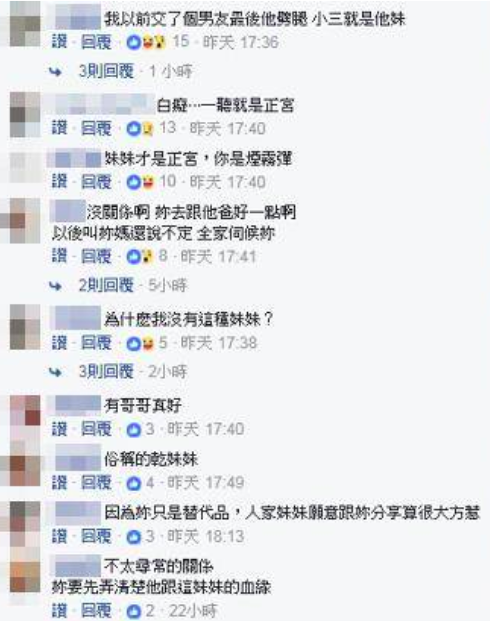
Task: Click 回覆 on the first comment
Action: click(x=96, y=42)
